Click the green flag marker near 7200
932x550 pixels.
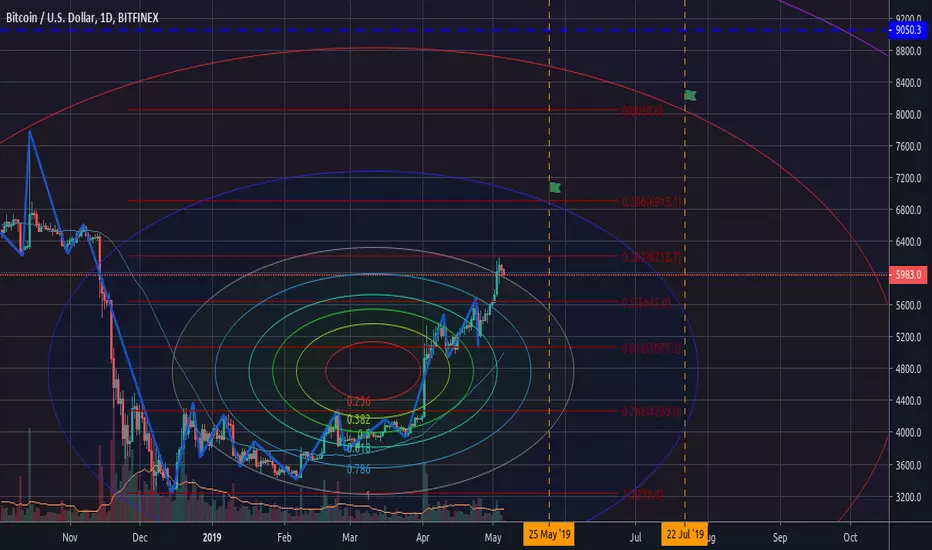555,188
